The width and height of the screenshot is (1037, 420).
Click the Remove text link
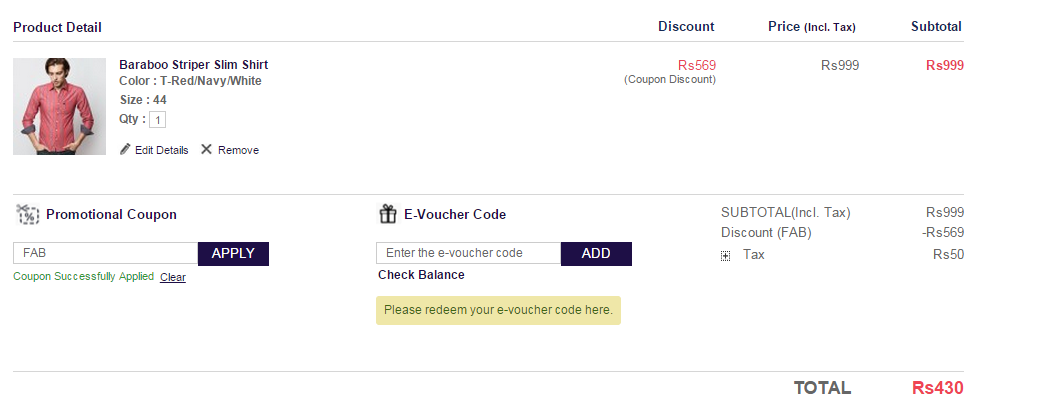point(238,150)
